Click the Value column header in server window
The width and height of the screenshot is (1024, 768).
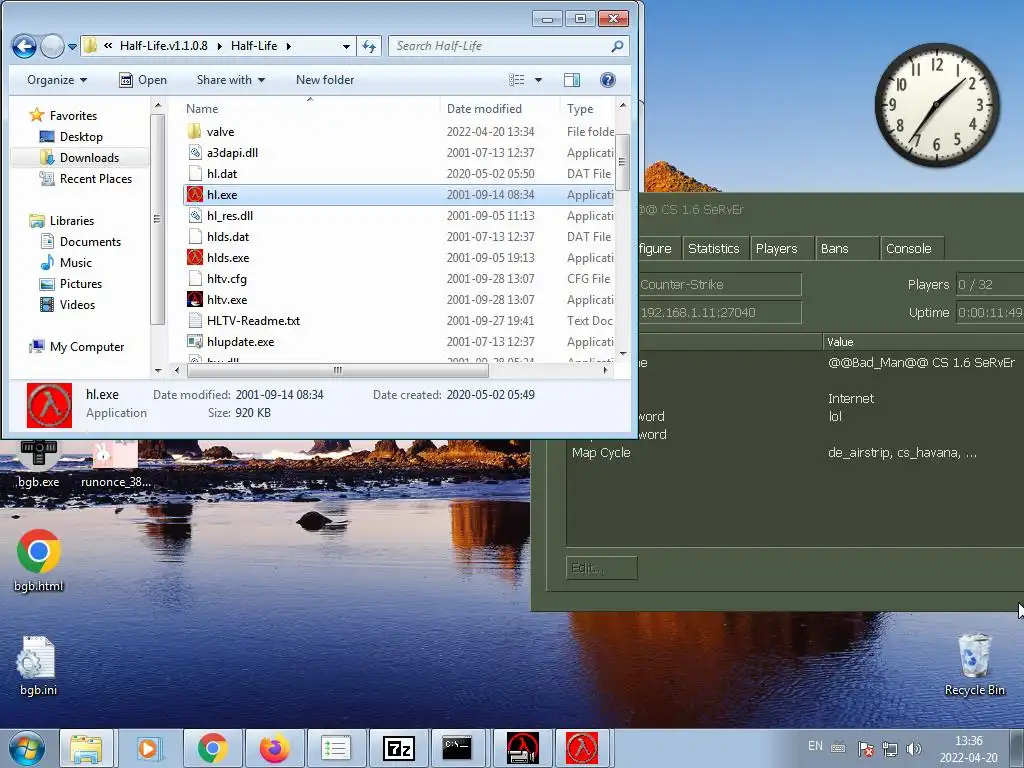click(x=923, y=342)
